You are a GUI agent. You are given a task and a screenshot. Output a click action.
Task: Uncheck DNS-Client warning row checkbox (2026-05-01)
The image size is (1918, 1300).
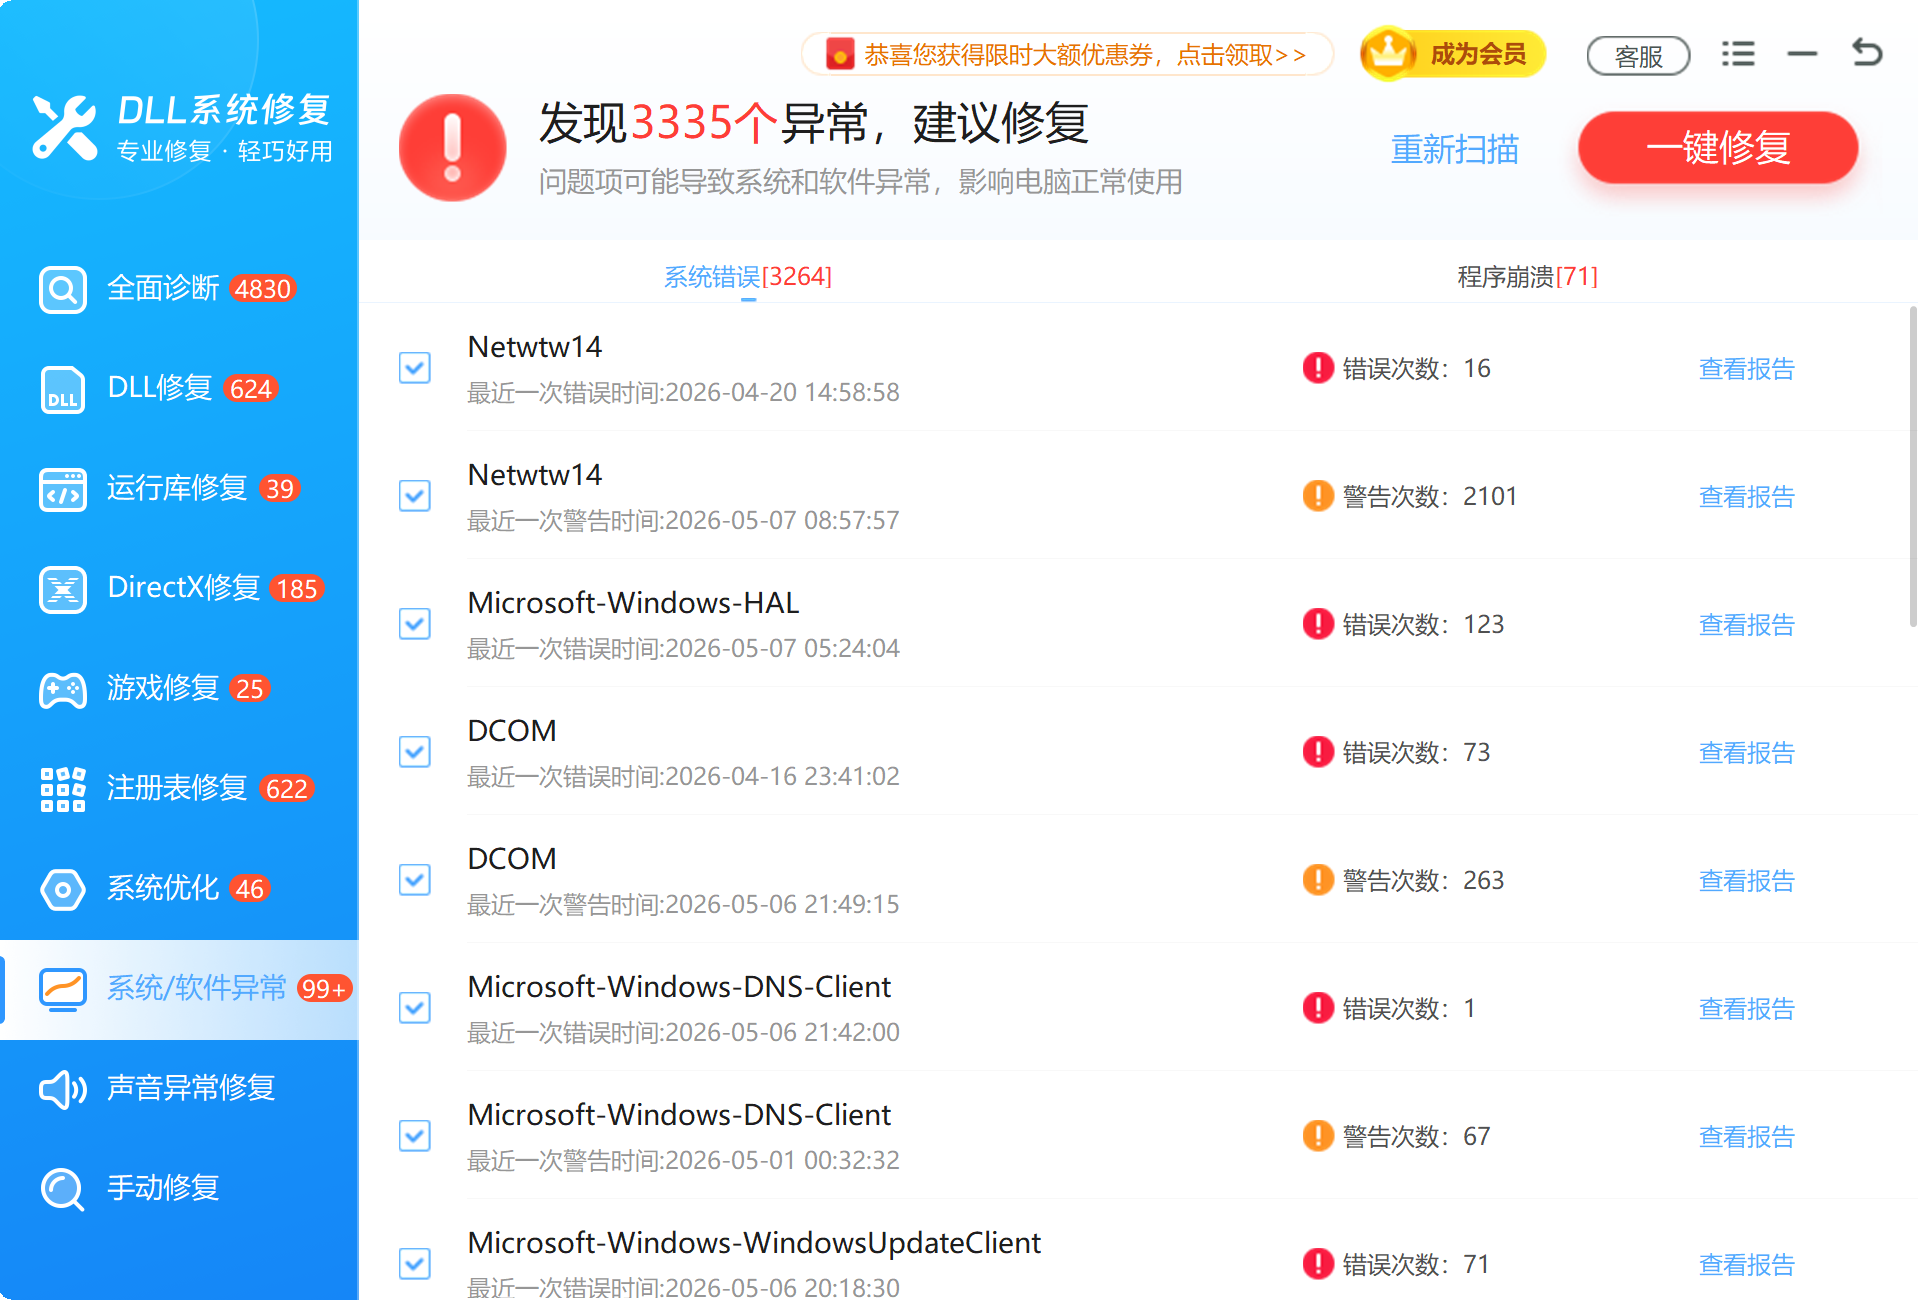pyautogui.click(x=415, y=1136)
